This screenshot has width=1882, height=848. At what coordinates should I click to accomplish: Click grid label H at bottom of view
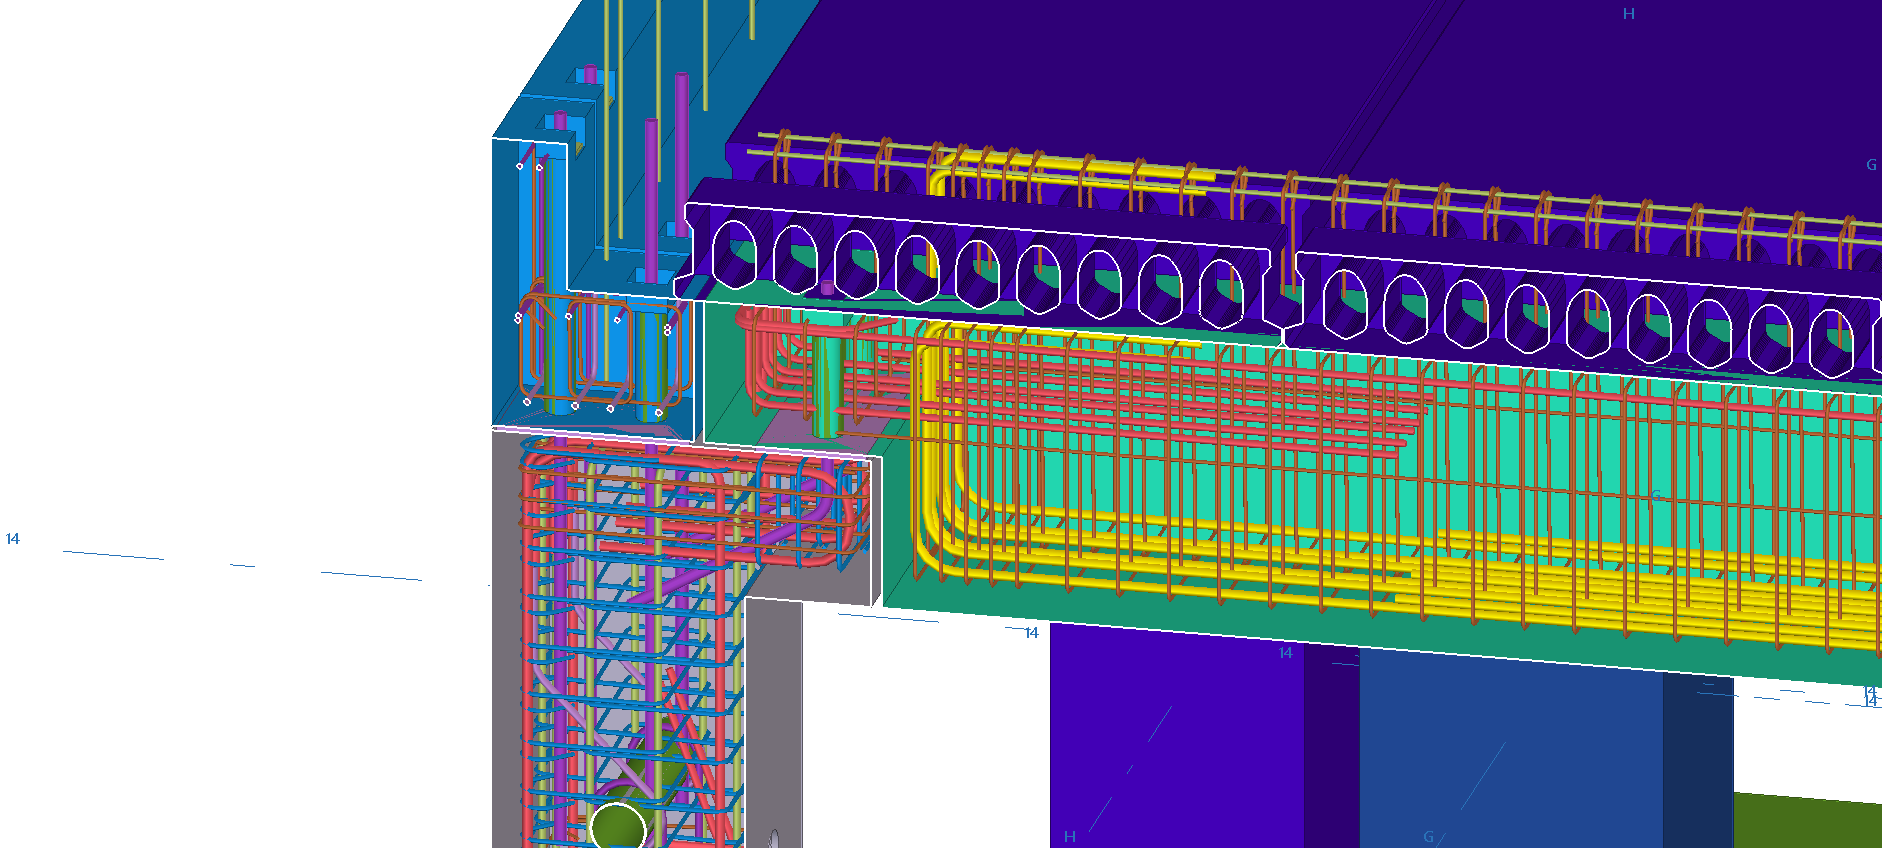click(x=1070, y=836)
